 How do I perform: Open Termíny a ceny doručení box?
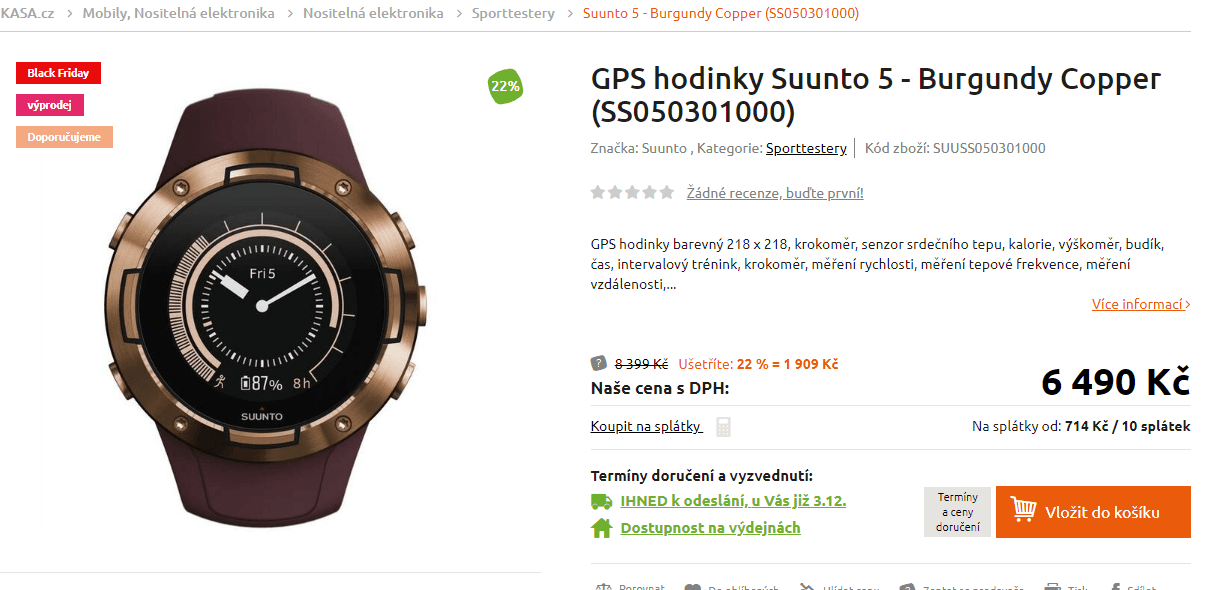tap(957, 512)
